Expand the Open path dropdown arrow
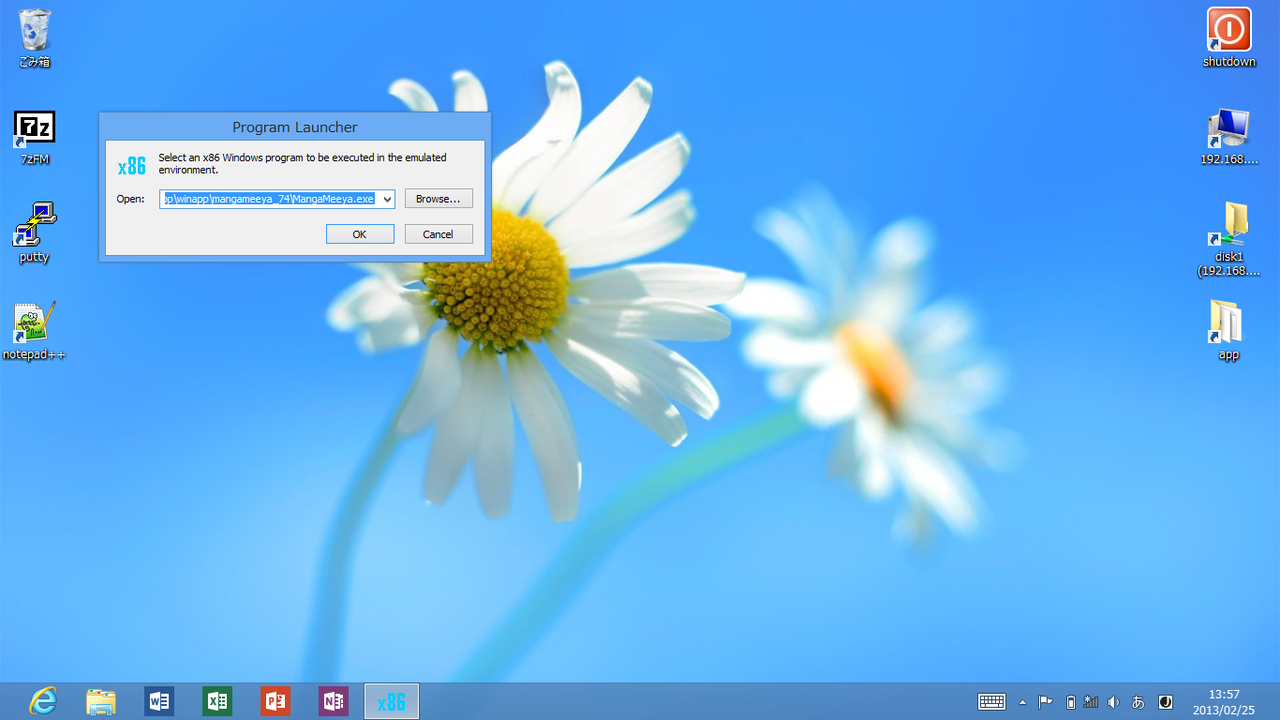This screenshot has height=720, width=1280. 387,199
